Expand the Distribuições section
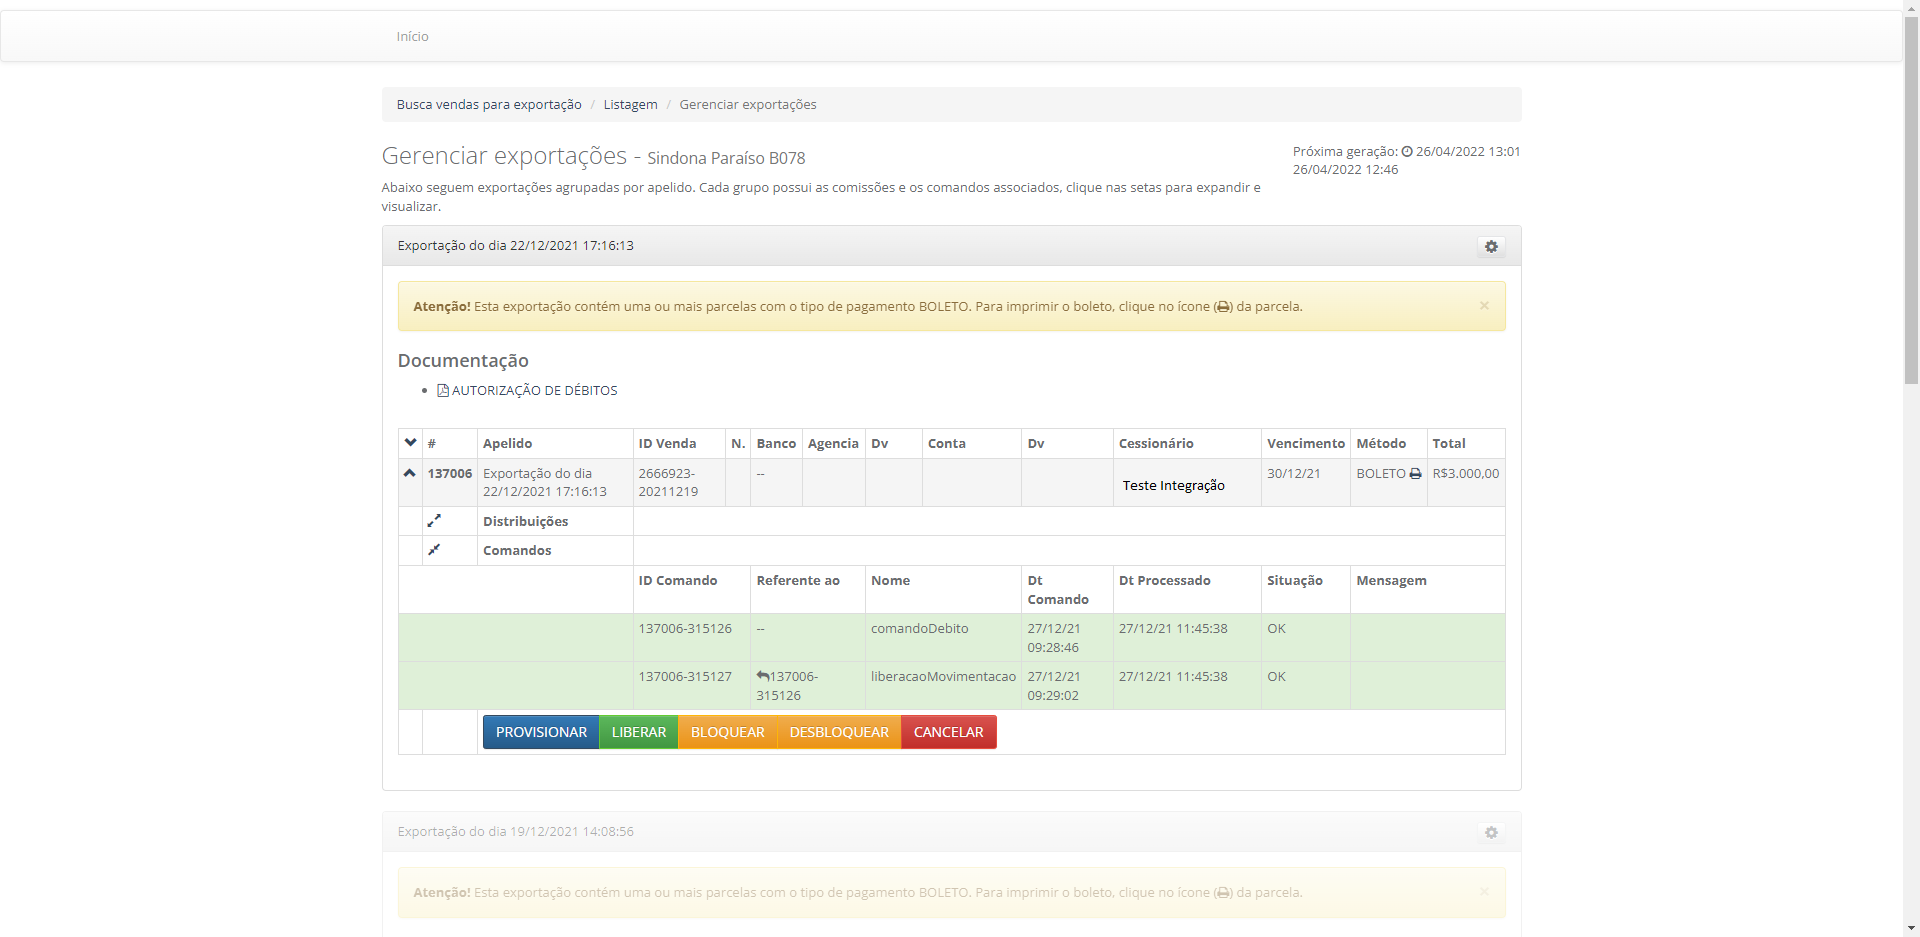 click(x=434, y=521)
